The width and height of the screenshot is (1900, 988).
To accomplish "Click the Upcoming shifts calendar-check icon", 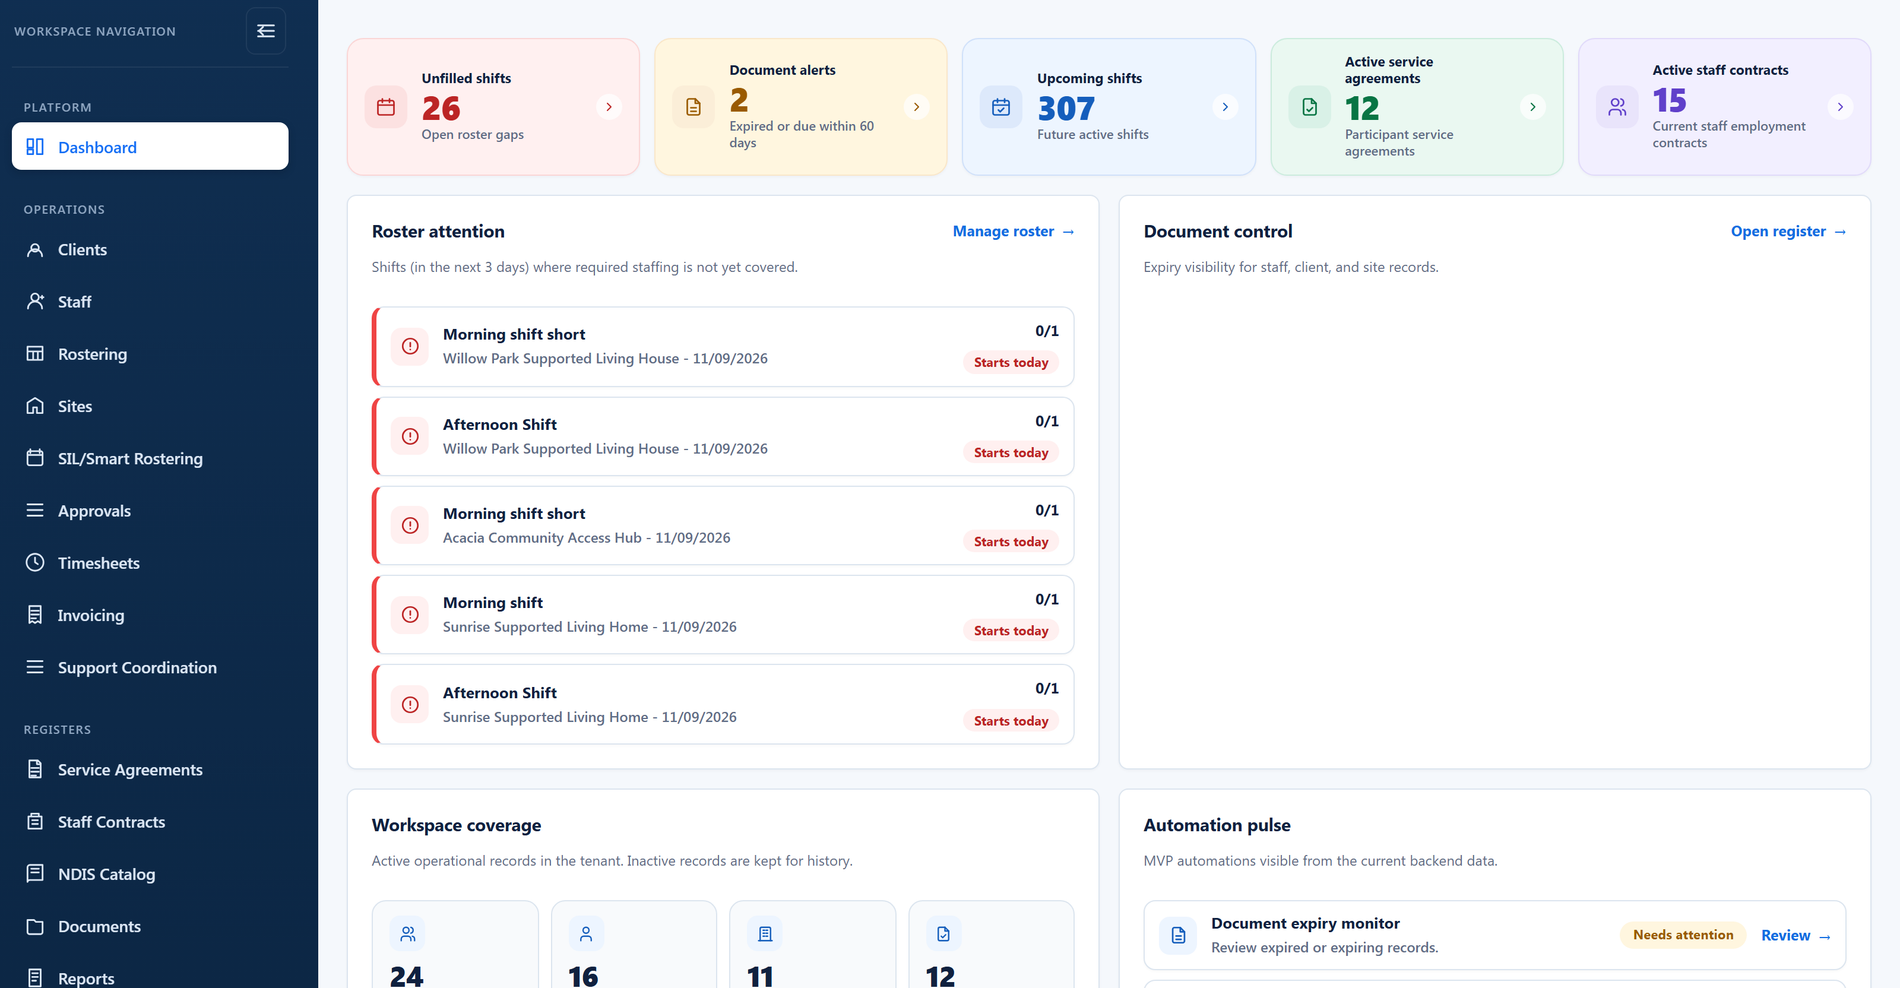I will [x=1001, y=107].
